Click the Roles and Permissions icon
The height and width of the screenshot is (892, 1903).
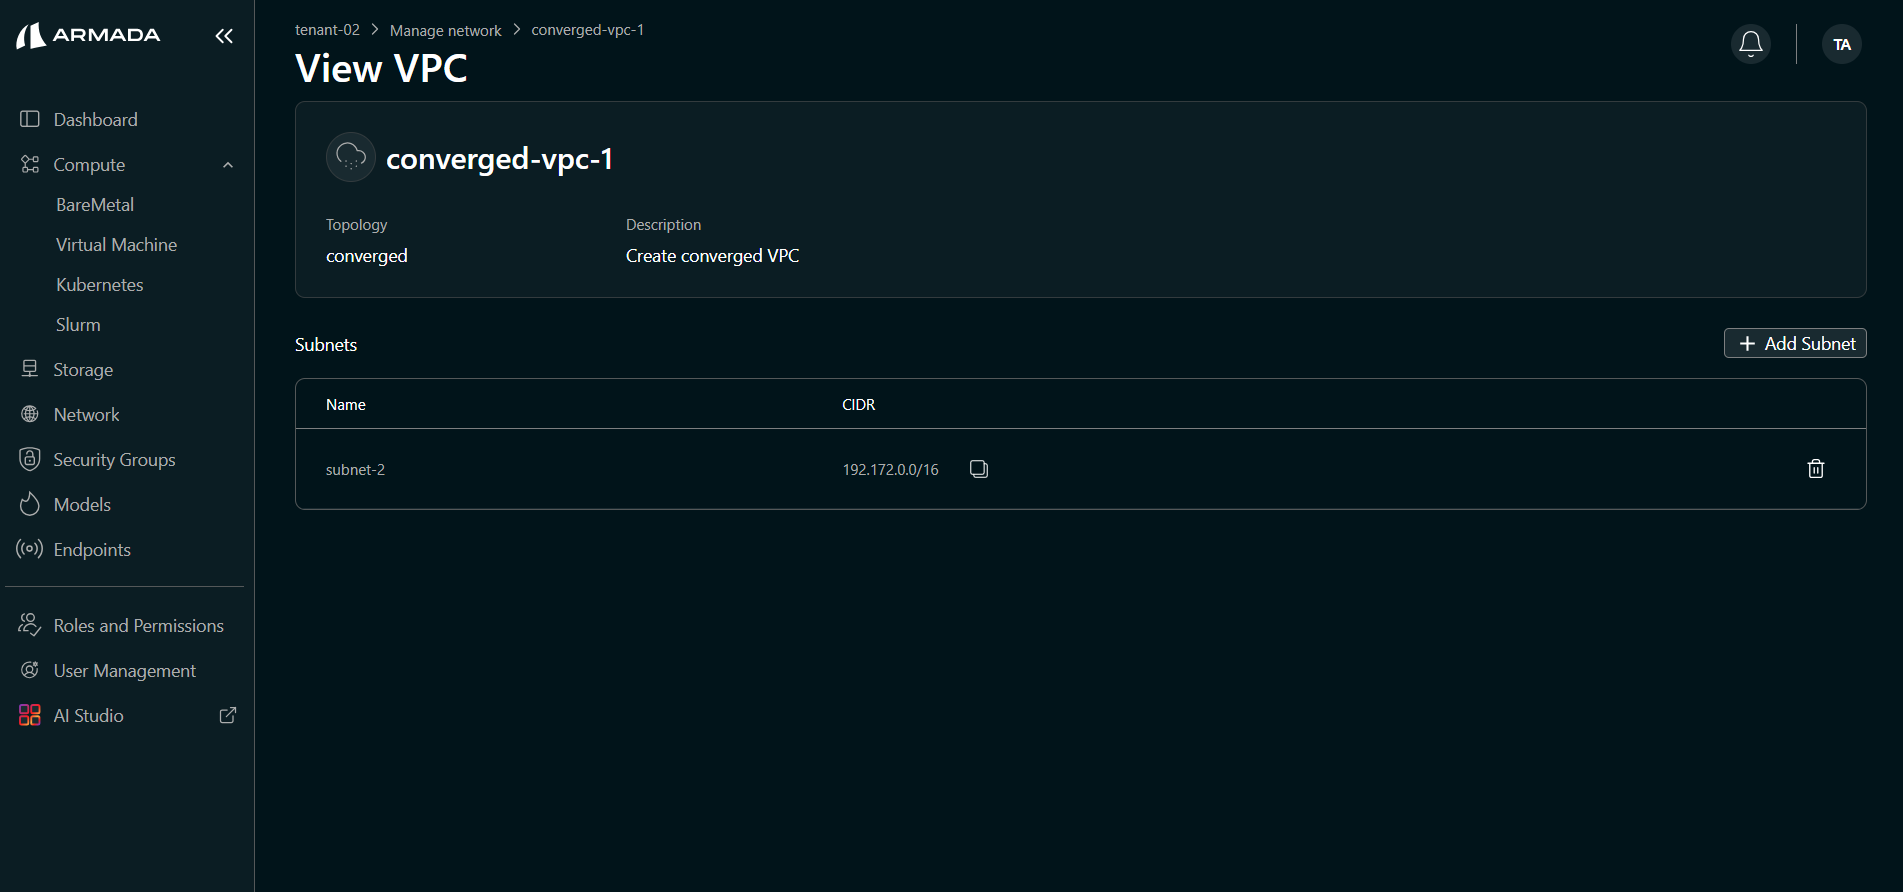[30, 625]
